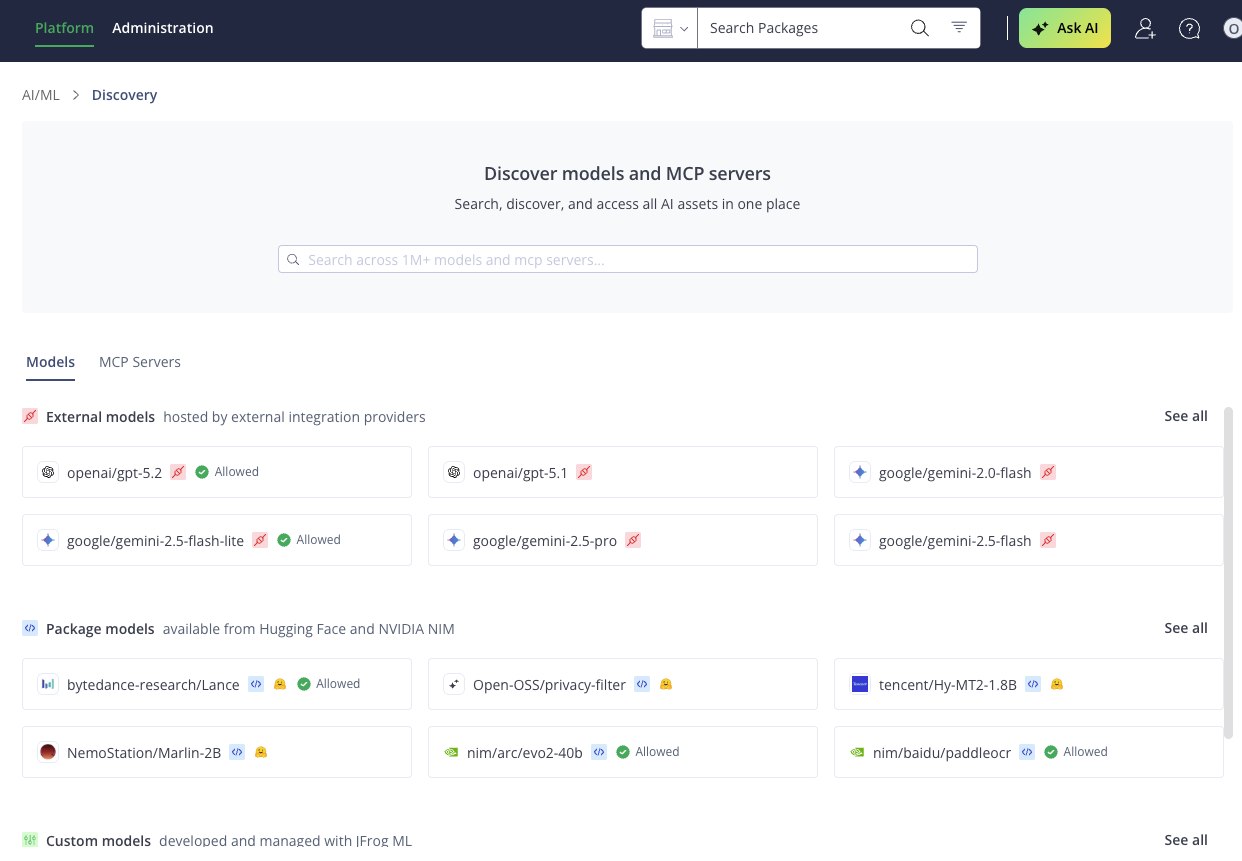Switch to the Administration tab
This screenshot has width=1242, height=861.
(163, 28)
